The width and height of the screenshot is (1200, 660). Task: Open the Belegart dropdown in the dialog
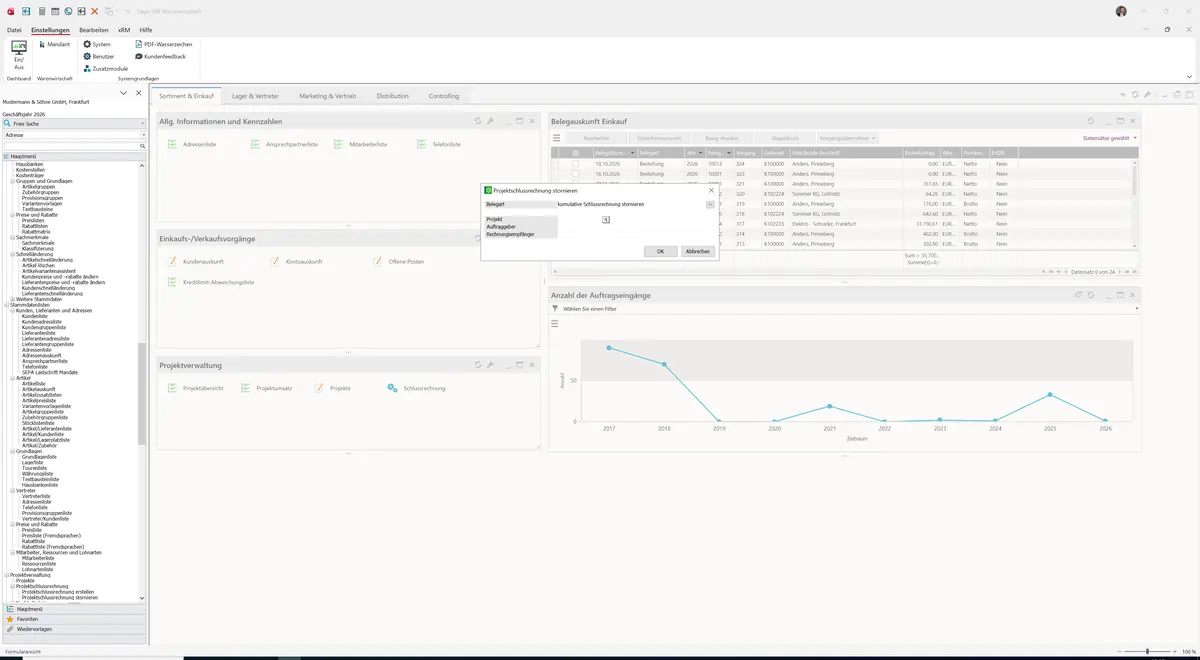[710, 204]
